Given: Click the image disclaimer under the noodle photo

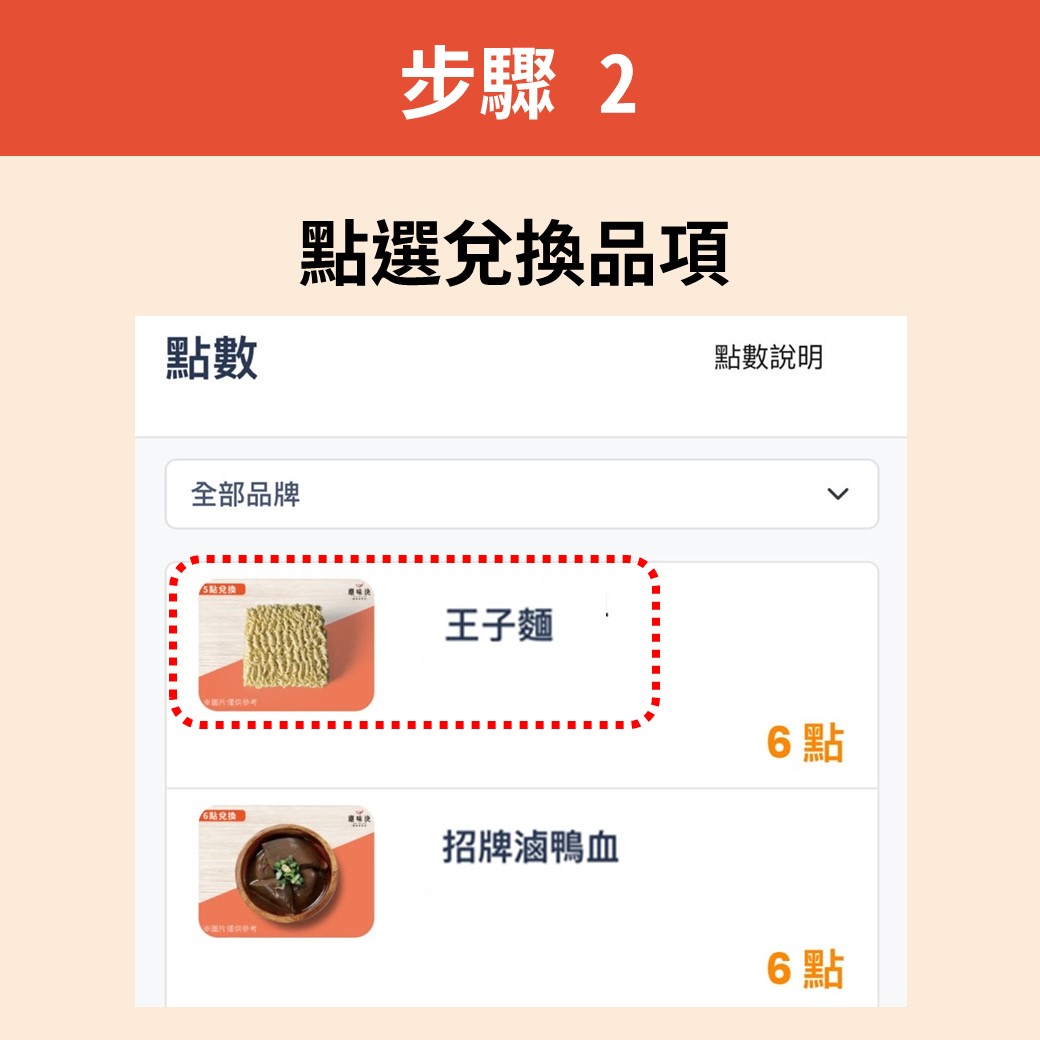Looking at the screenshot, I should click(230, 702).
